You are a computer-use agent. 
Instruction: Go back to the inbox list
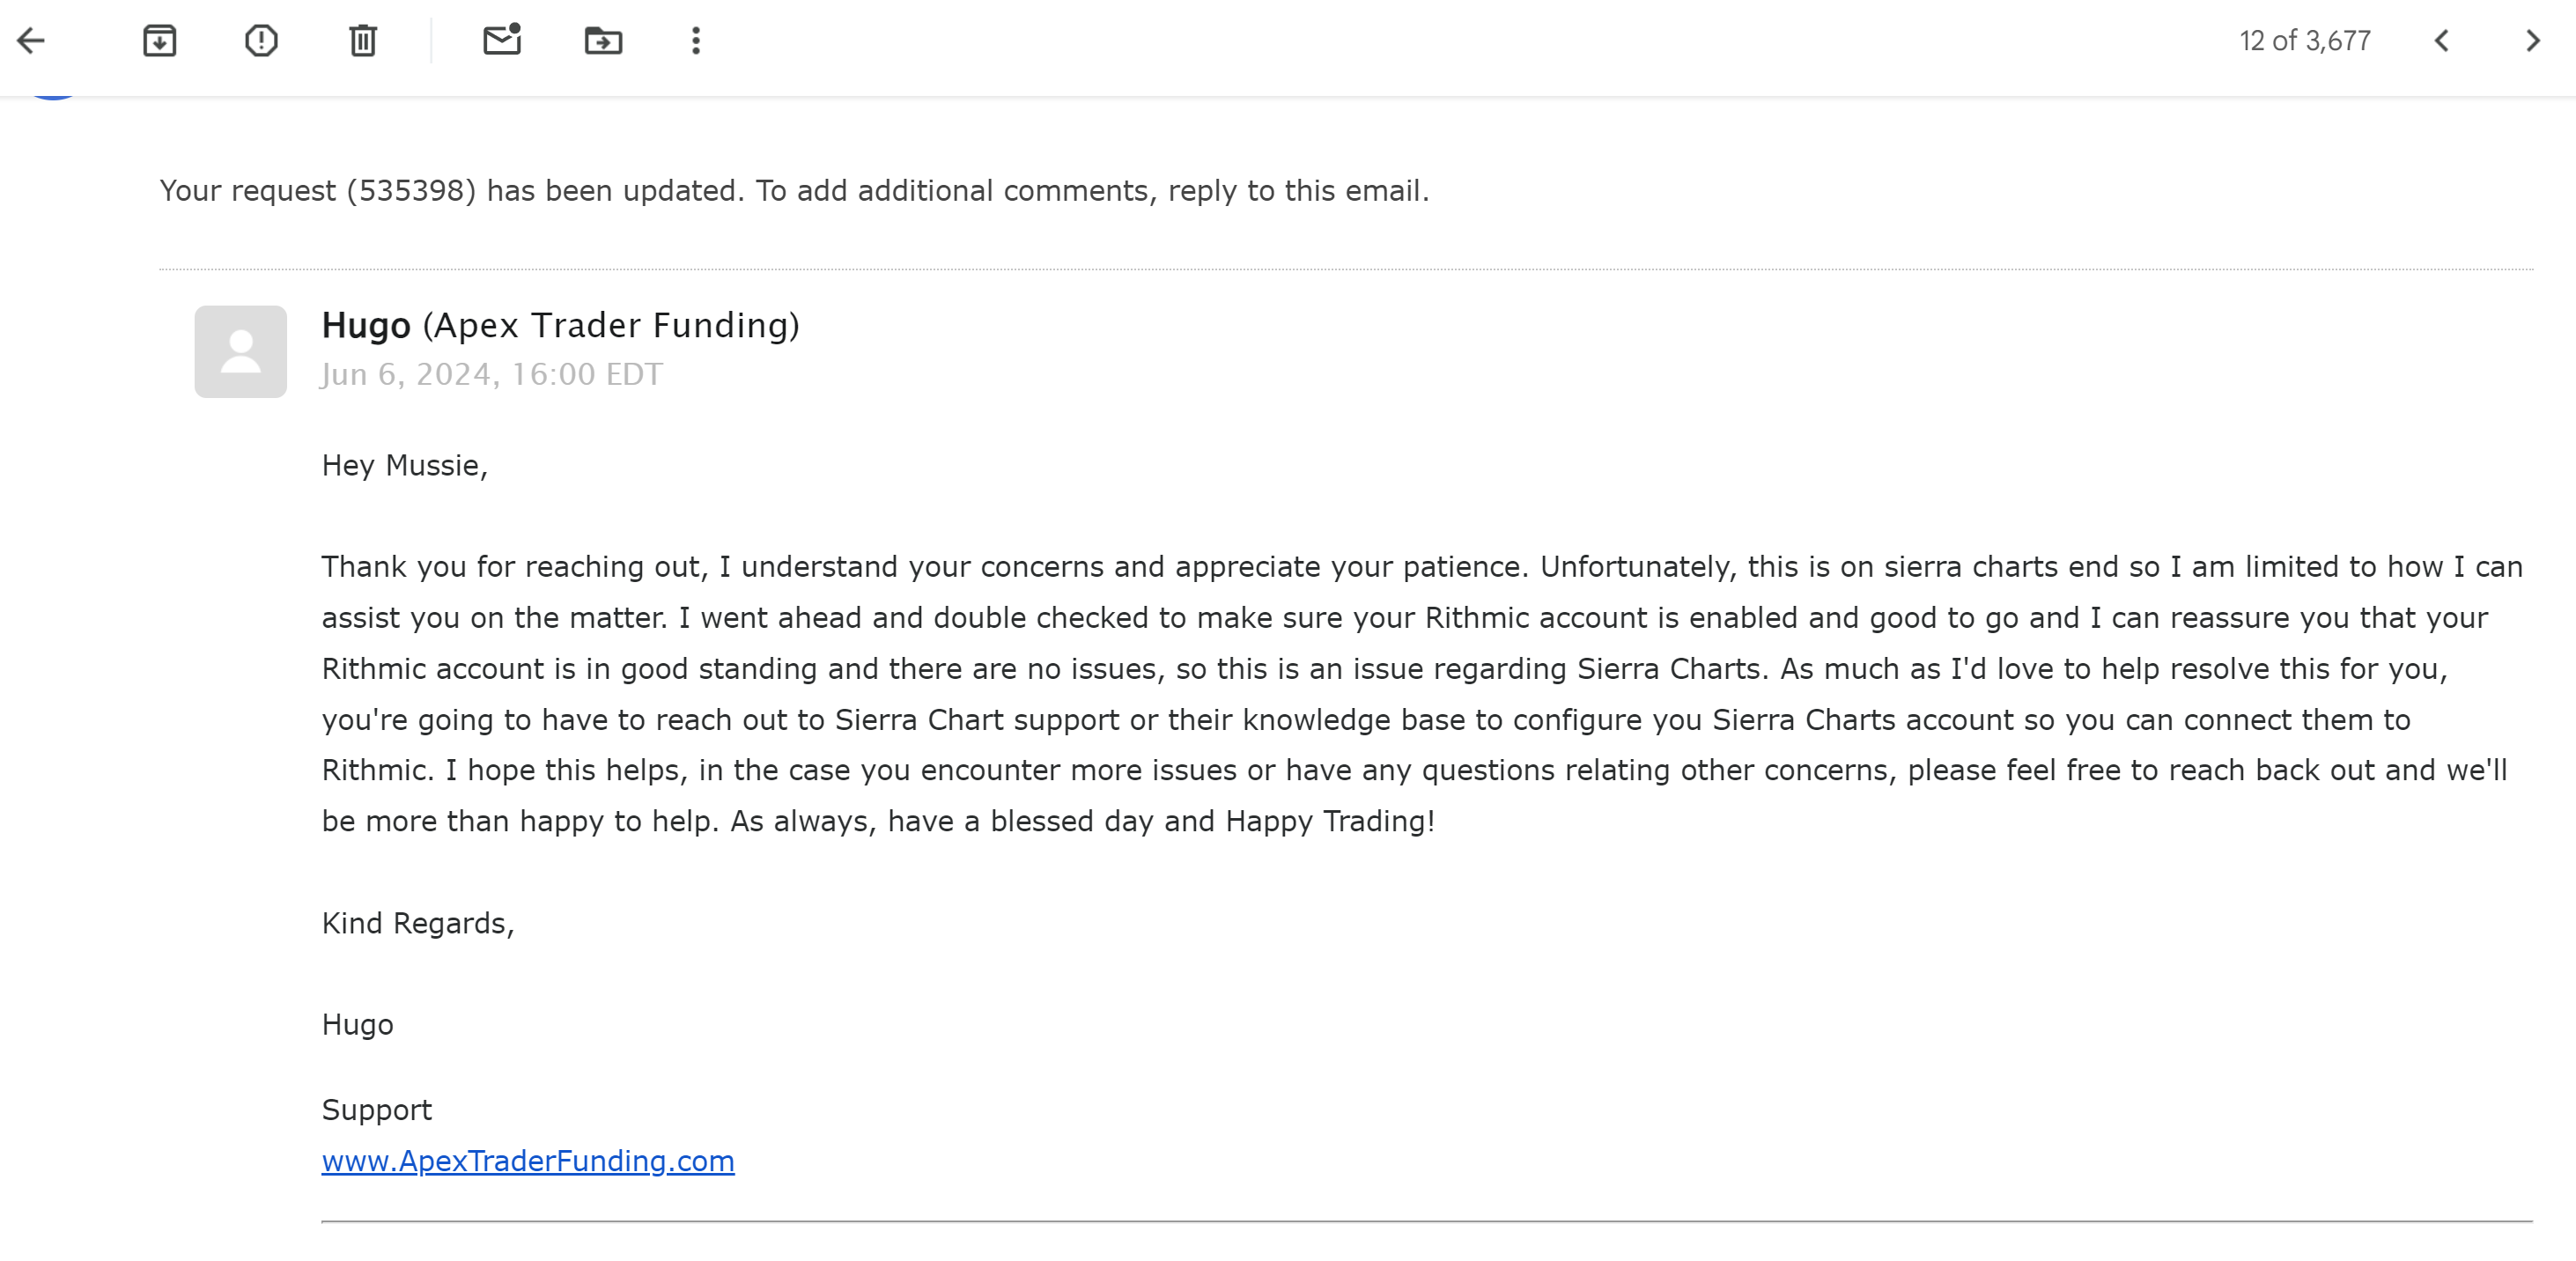click(x=32, y=41)
